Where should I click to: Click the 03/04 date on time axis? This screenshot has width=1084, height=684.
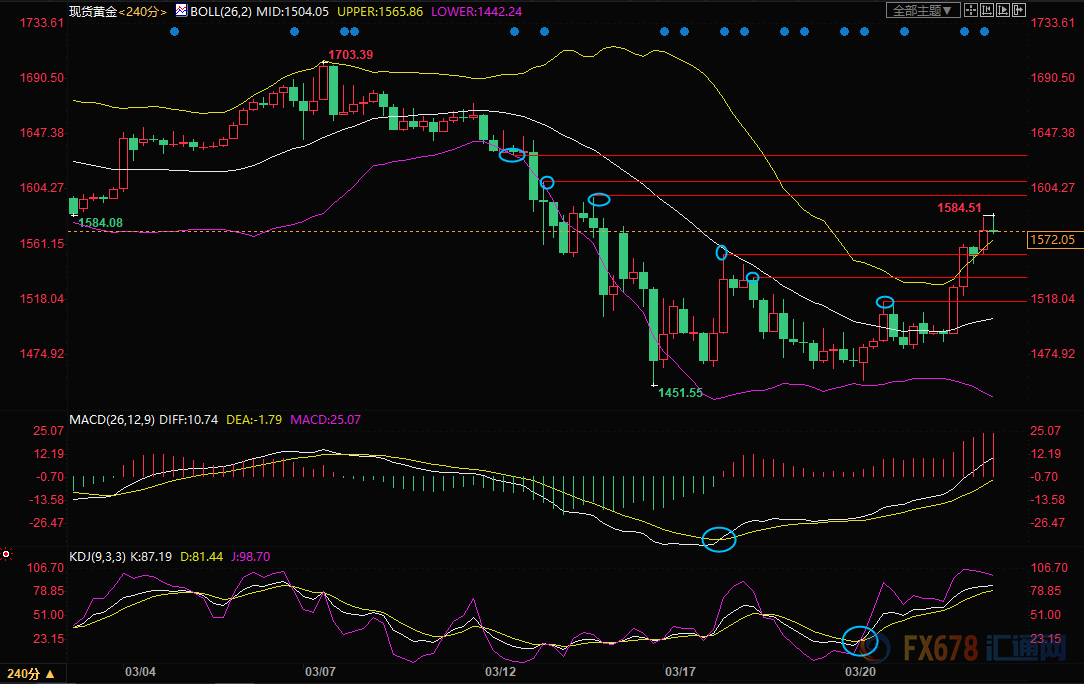coord(140,672)
